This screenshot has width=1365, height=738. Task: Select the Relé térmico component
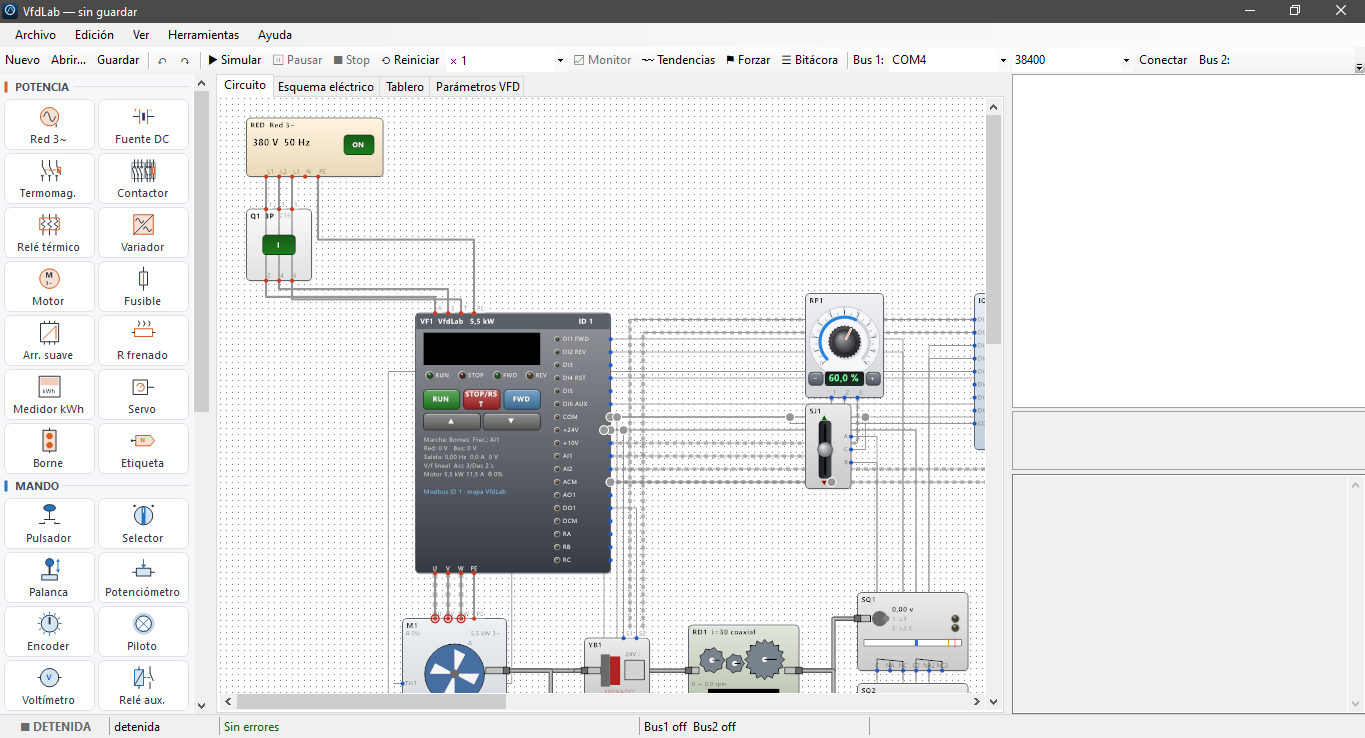point(49,232)
